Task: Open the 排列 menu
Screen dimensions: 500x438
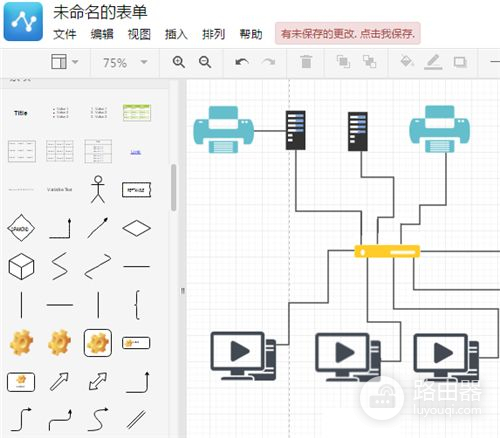Action: (214, 34)
